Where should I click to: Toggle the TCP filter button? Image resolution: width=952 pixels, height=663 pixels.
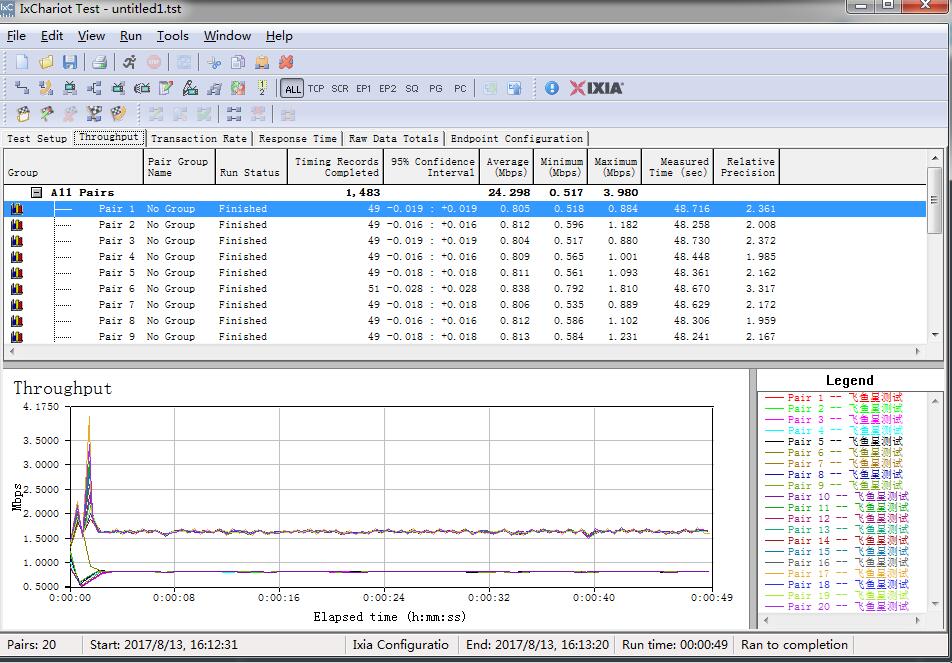pos(316,89)
